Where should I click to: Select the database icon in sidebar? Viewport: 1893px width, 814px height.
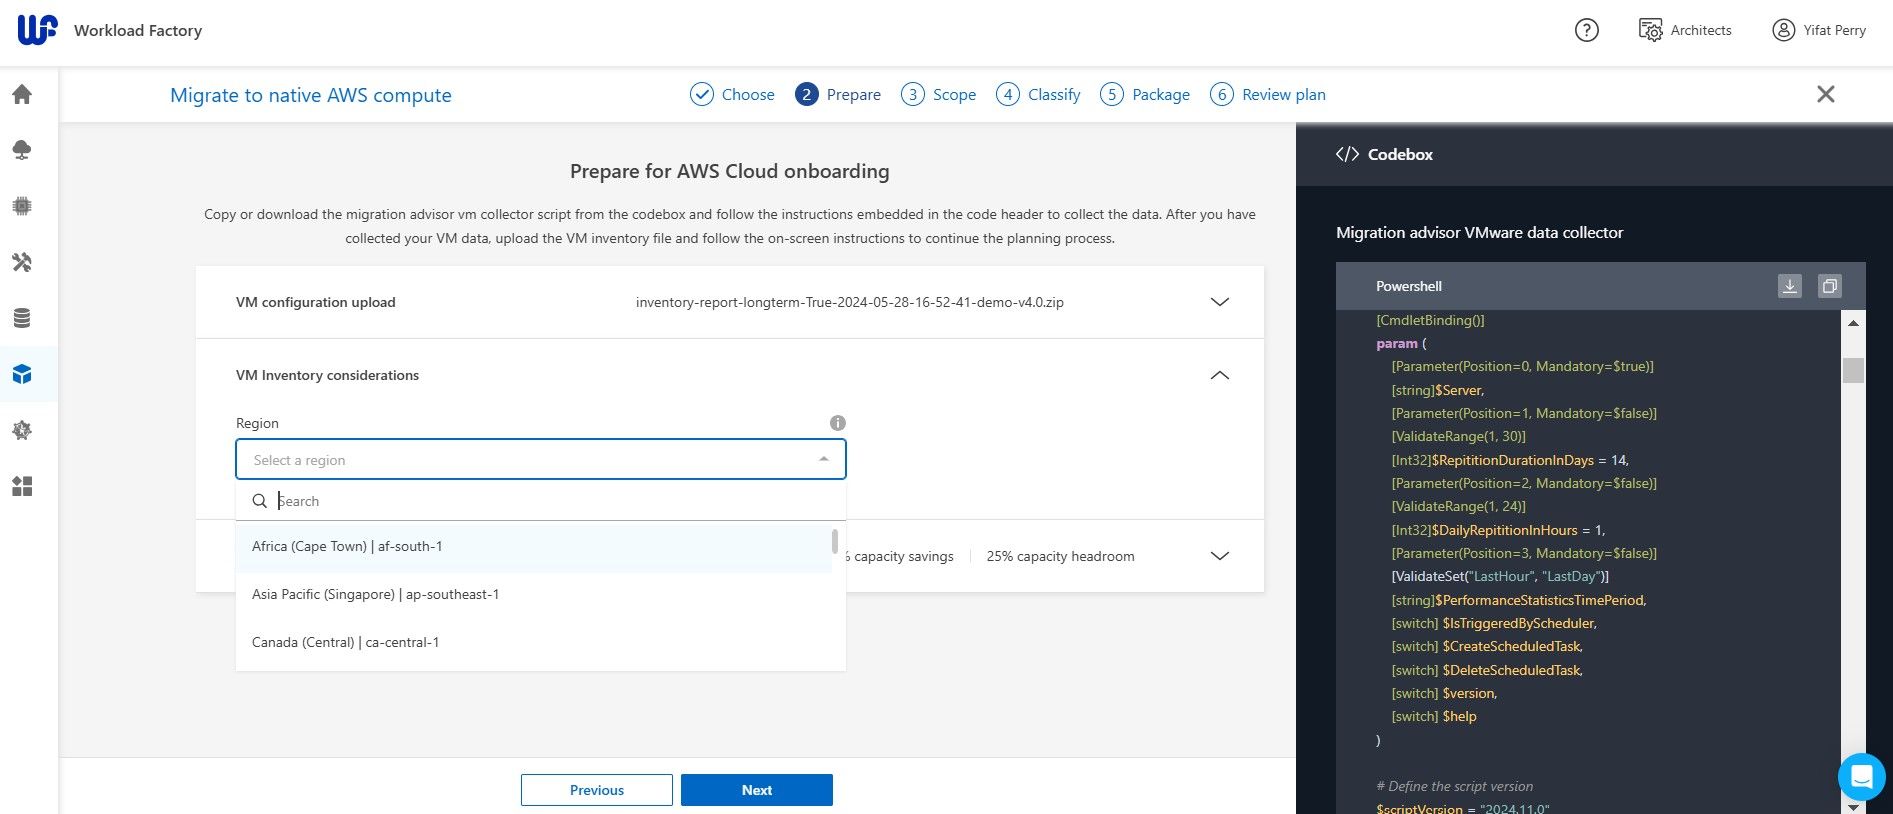point(22,318)
